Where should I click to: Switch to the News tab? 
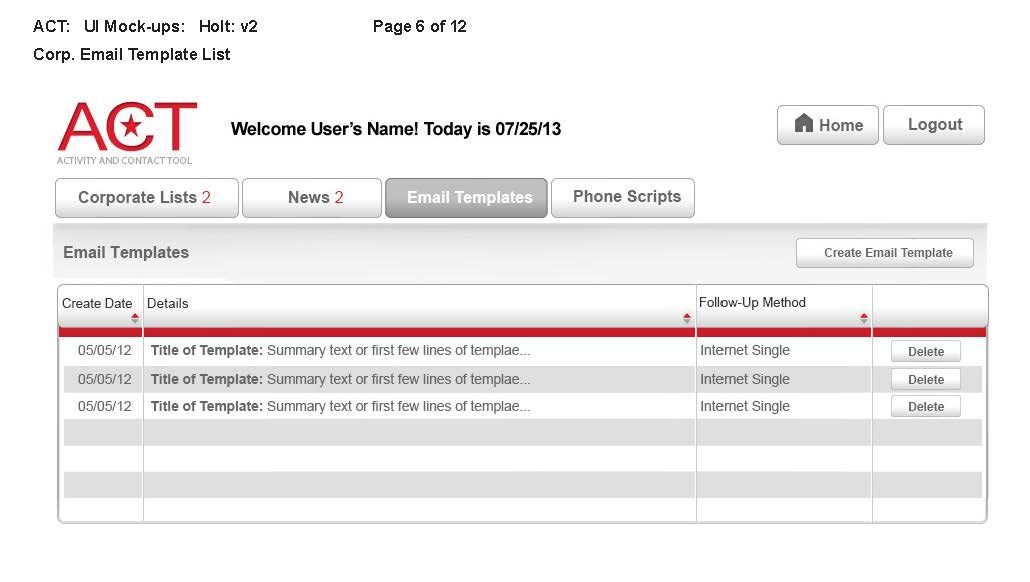click(312, 198)
